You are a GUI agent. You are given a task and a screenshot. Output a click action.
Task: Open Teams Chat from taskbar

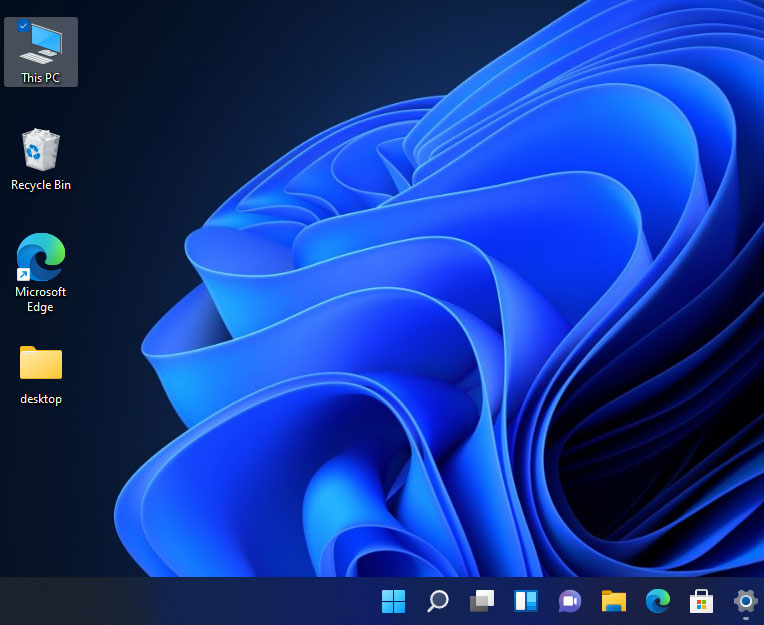pos(570,601)
